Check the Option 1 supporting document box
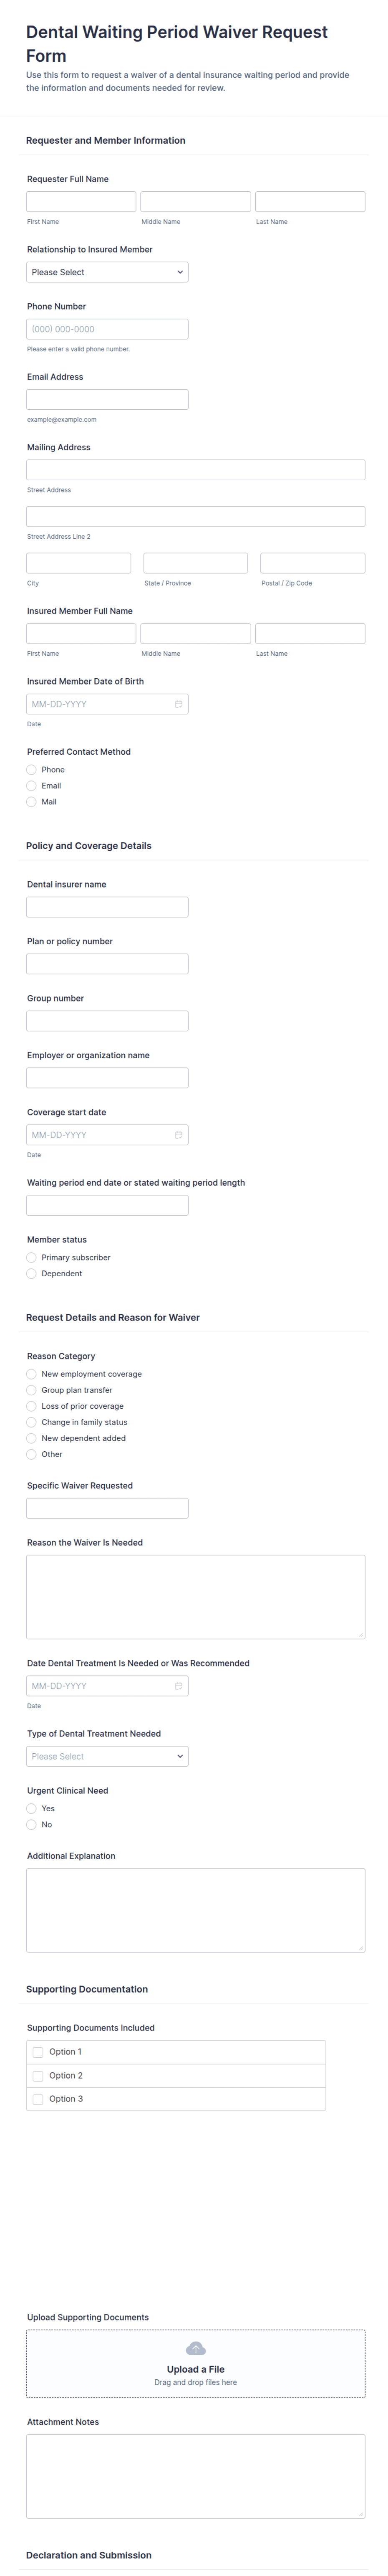Viewport: 388px width, 2576px height. 38,2052
